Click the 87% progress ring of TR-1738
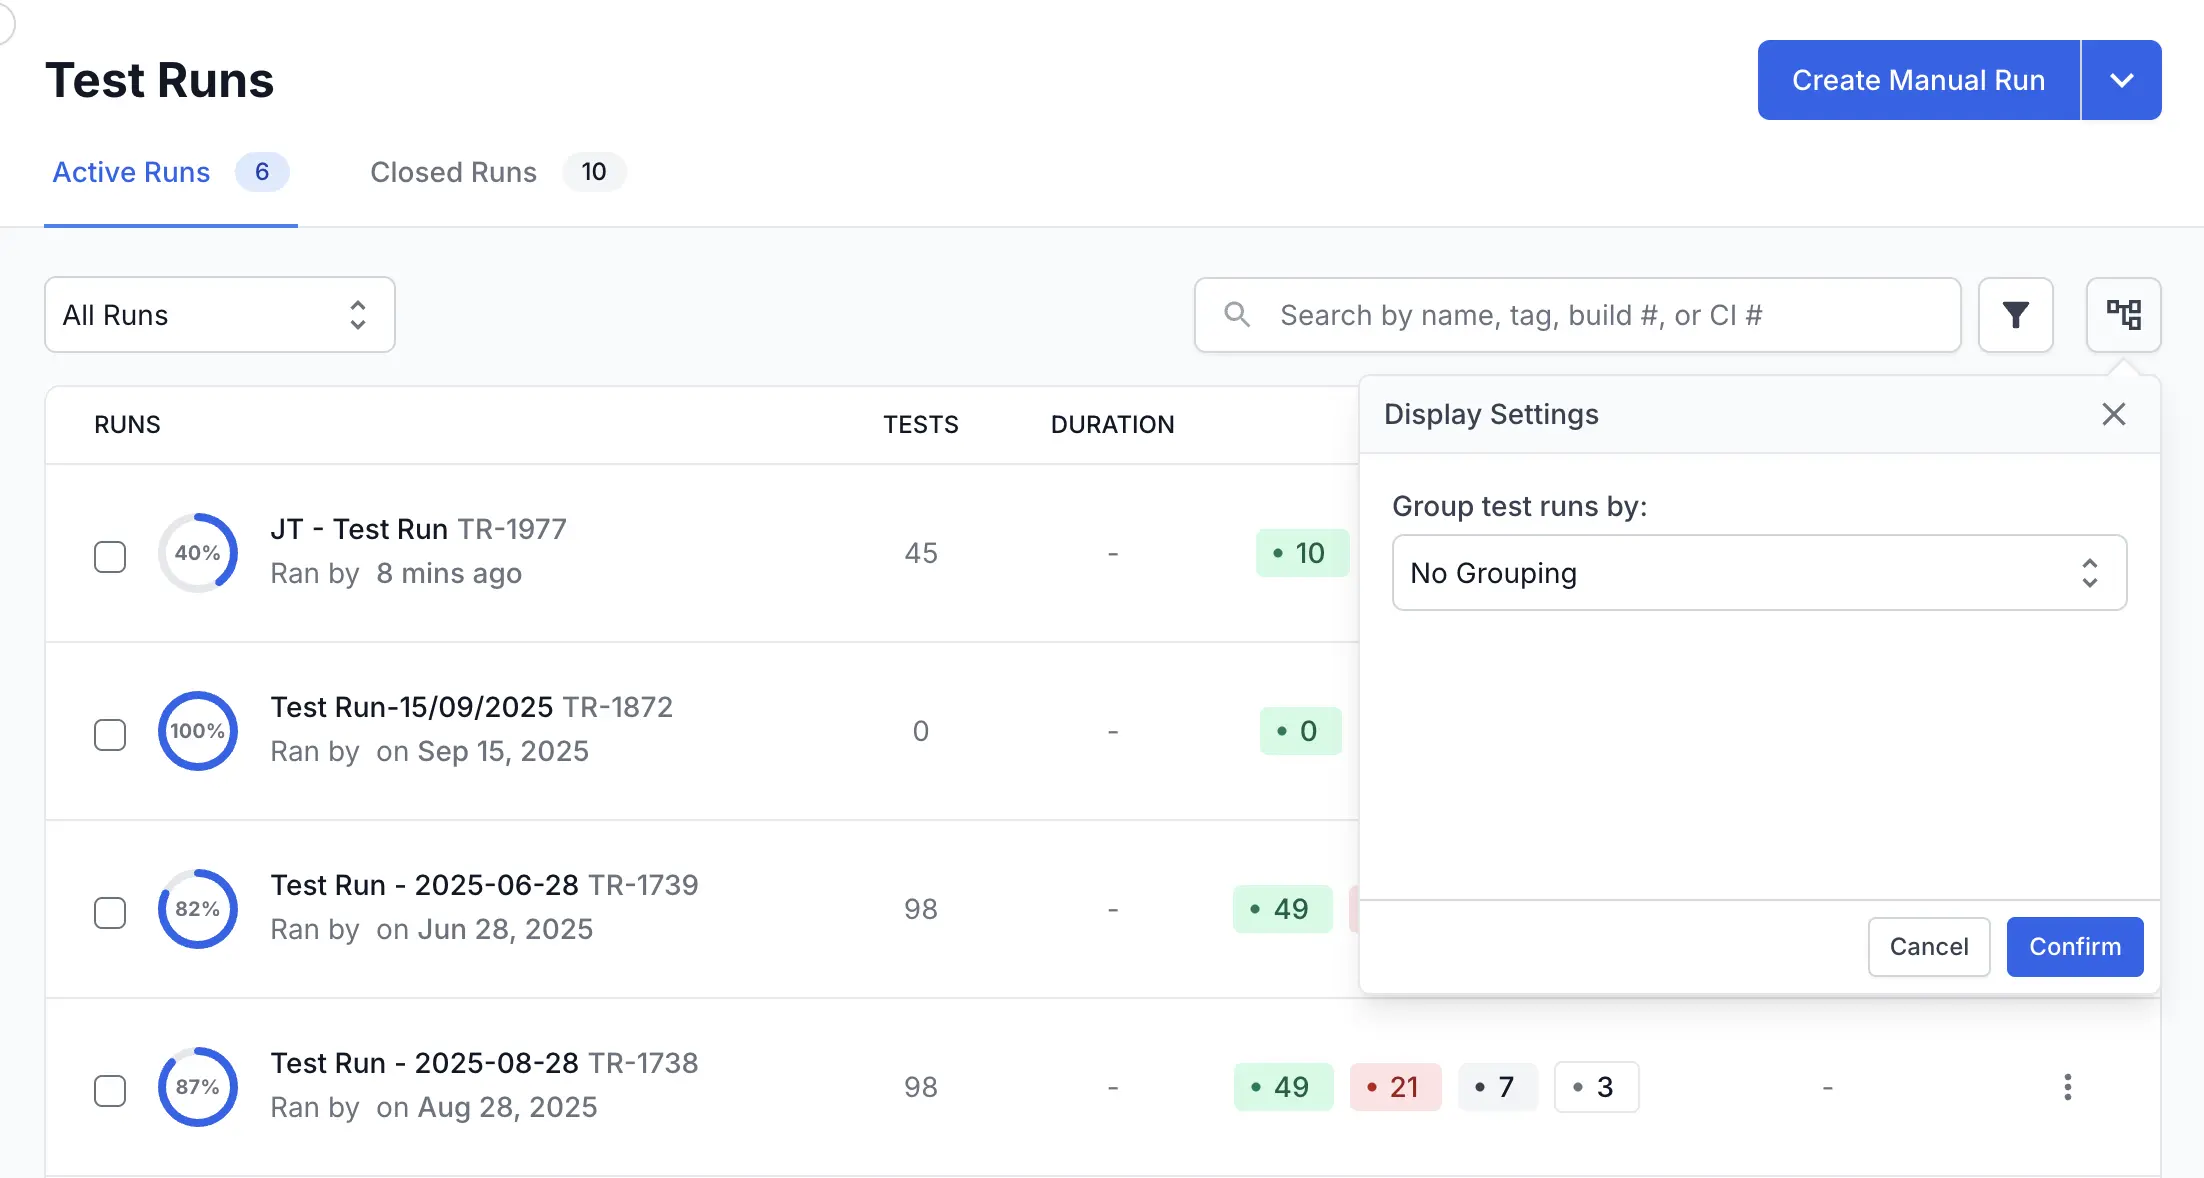Image resolution: width=2204 pixels, height=1178 pixels. pos(198,1087)
